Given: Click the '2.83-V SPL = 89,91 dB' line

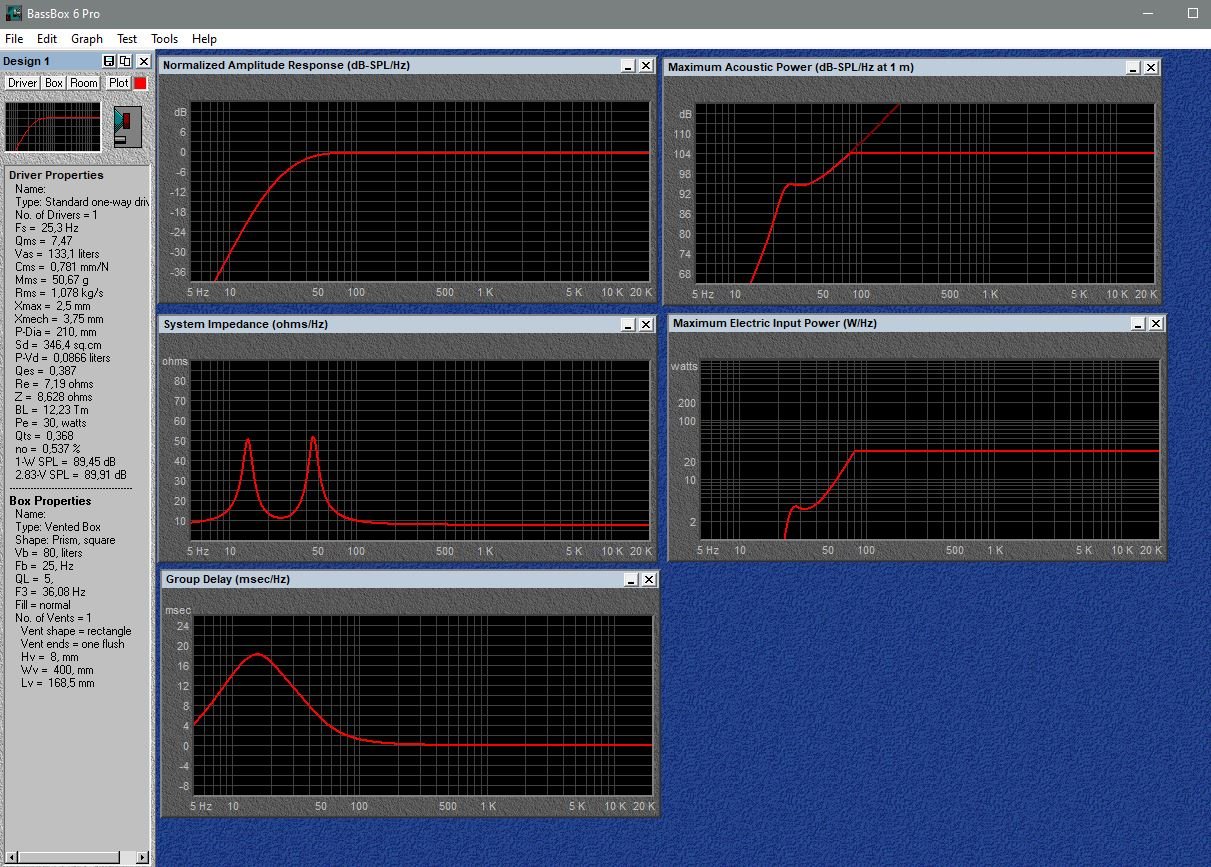Looking at the screenshot, I should (x=73, y=475).
